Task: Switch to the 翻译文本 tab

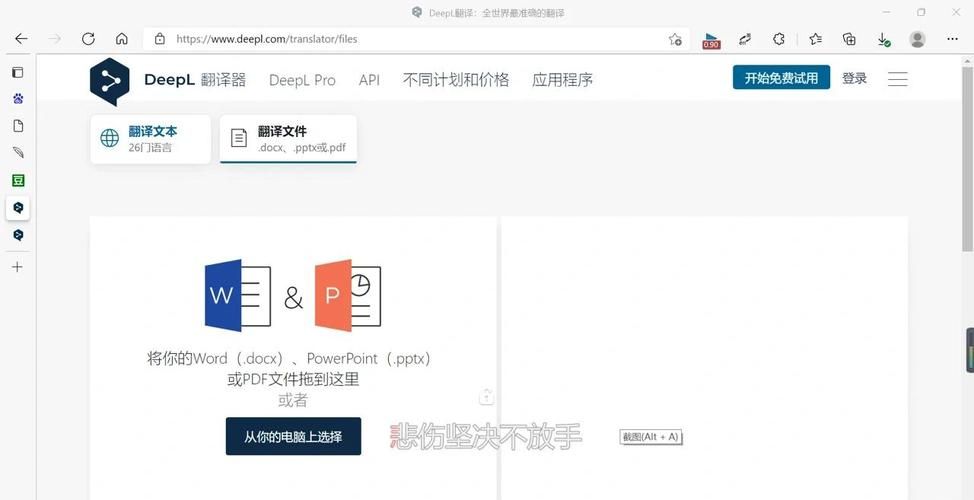Action: [150, 139]
